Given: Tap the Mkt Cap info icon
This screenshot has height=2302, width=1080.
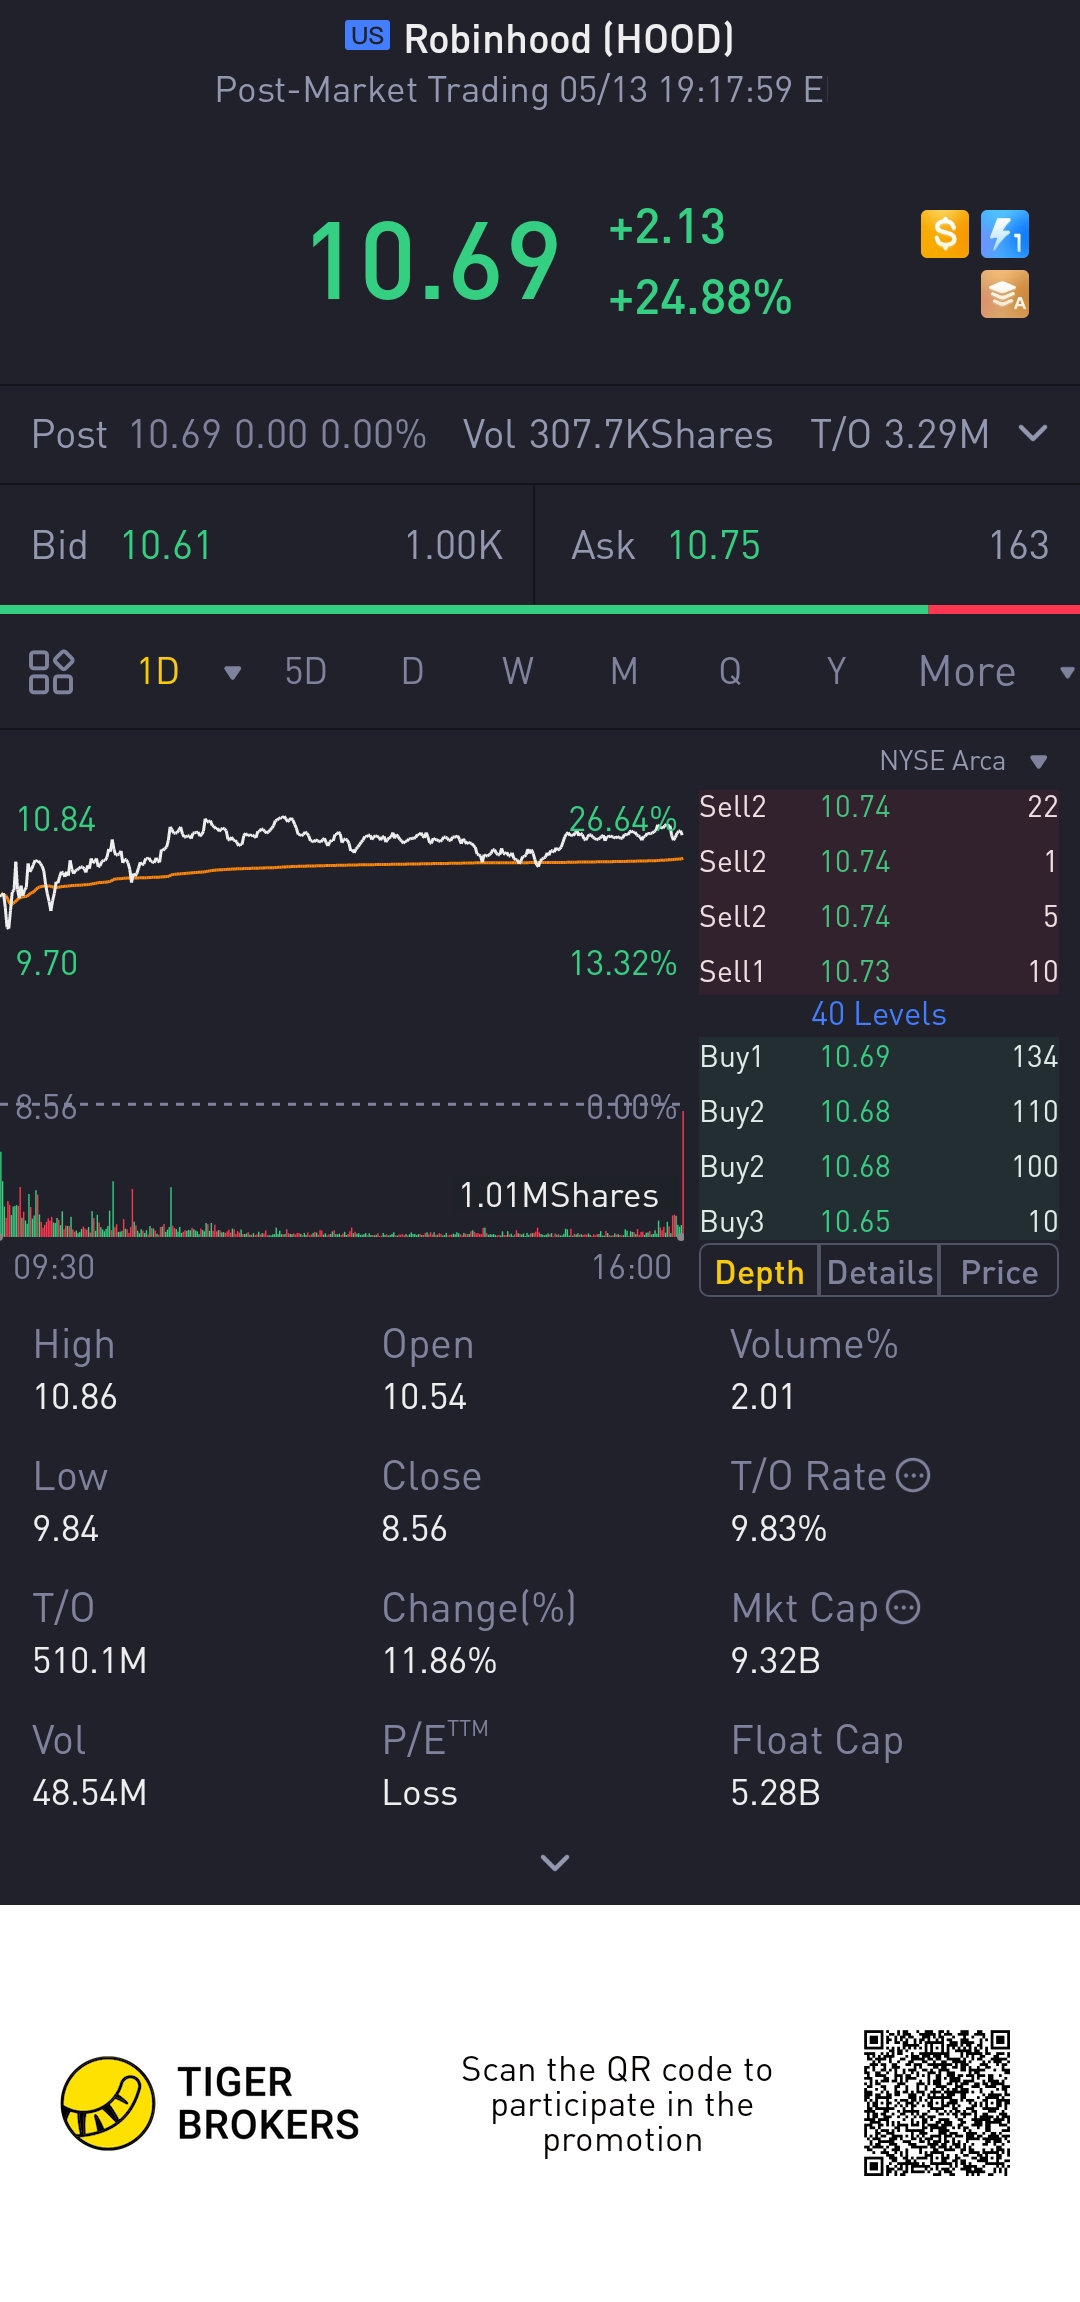Looking at the screenshot, I should click(x=903, y=1607).
